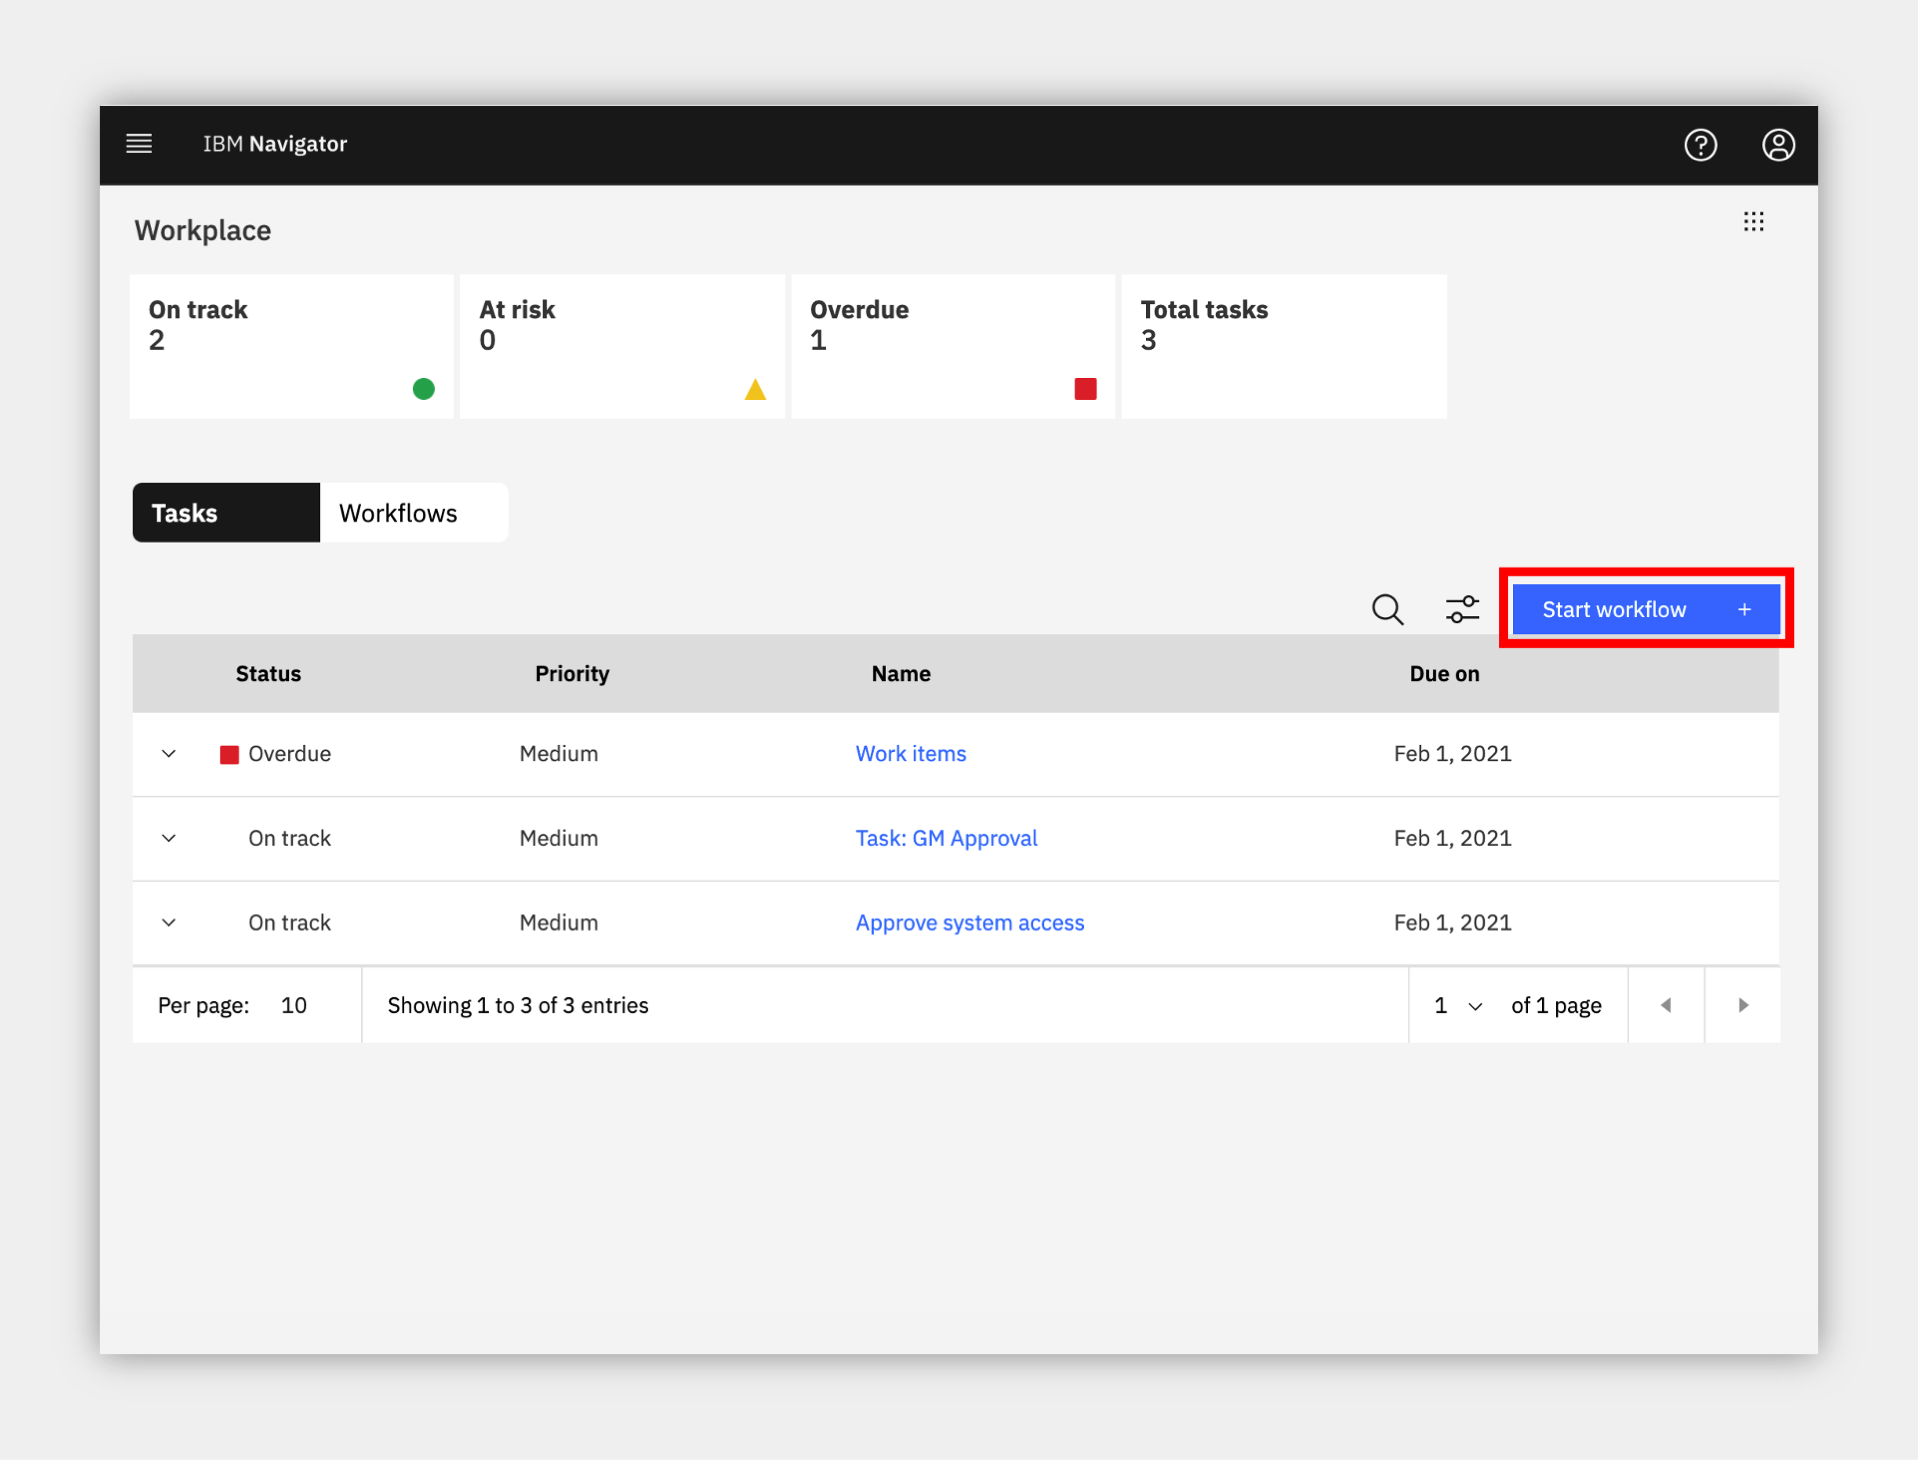Click the 'of 1 page' text
Viewport: 1918px width, 1460px height.
click(x=1556, y=1005)
